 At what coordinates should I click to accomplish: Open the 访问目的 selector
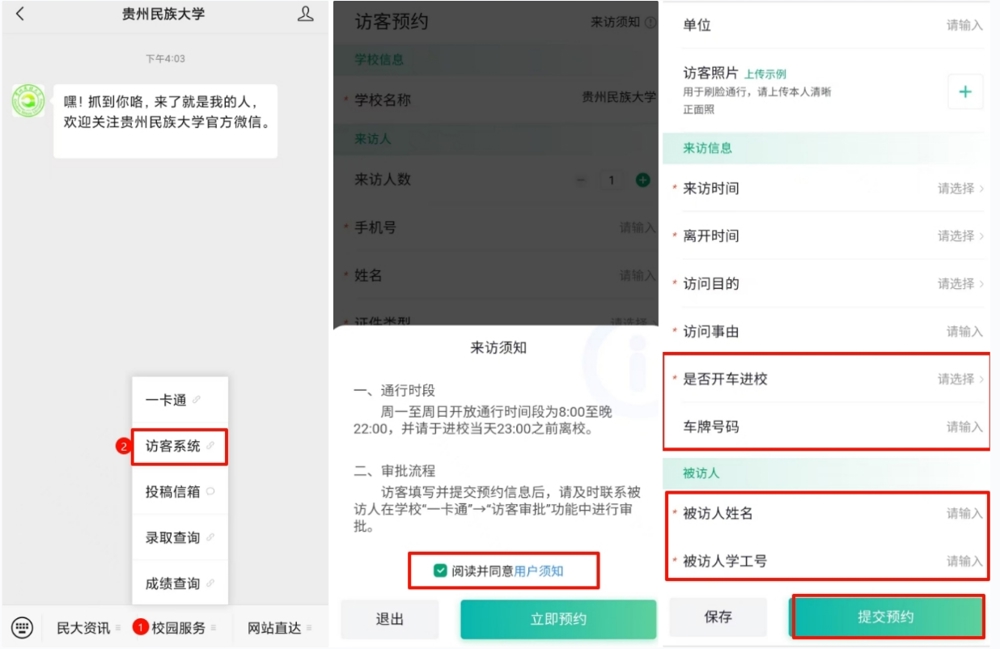tap(827, 284)
